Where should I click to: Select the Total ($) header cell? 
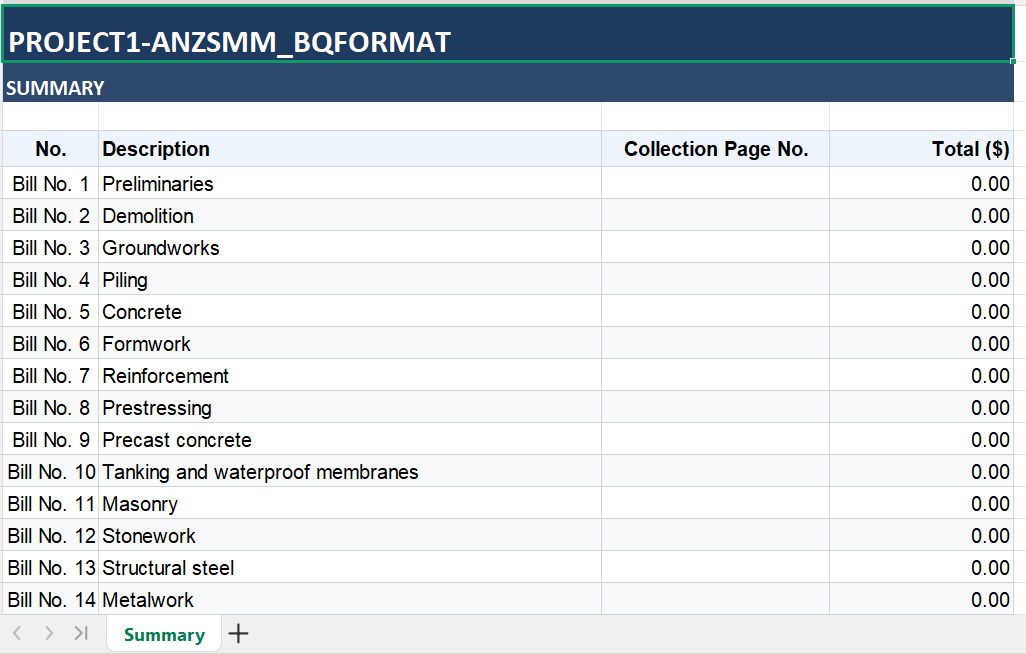coord(921,149)
